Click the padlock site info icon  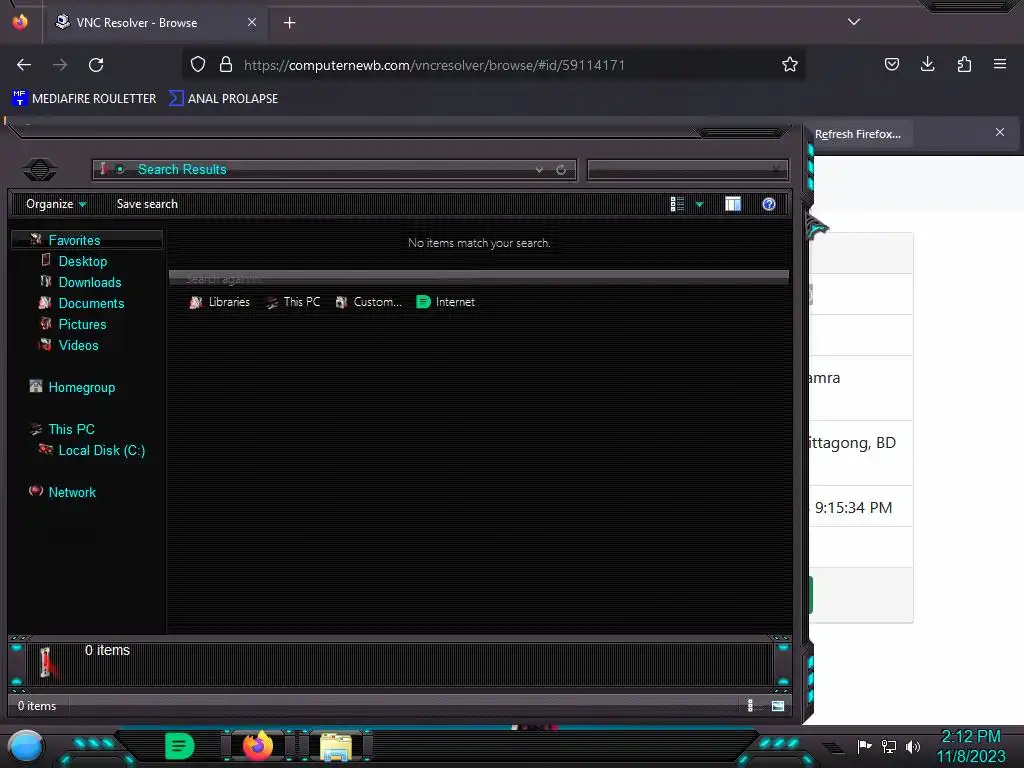pyautogui.click(x=226, y=65)
